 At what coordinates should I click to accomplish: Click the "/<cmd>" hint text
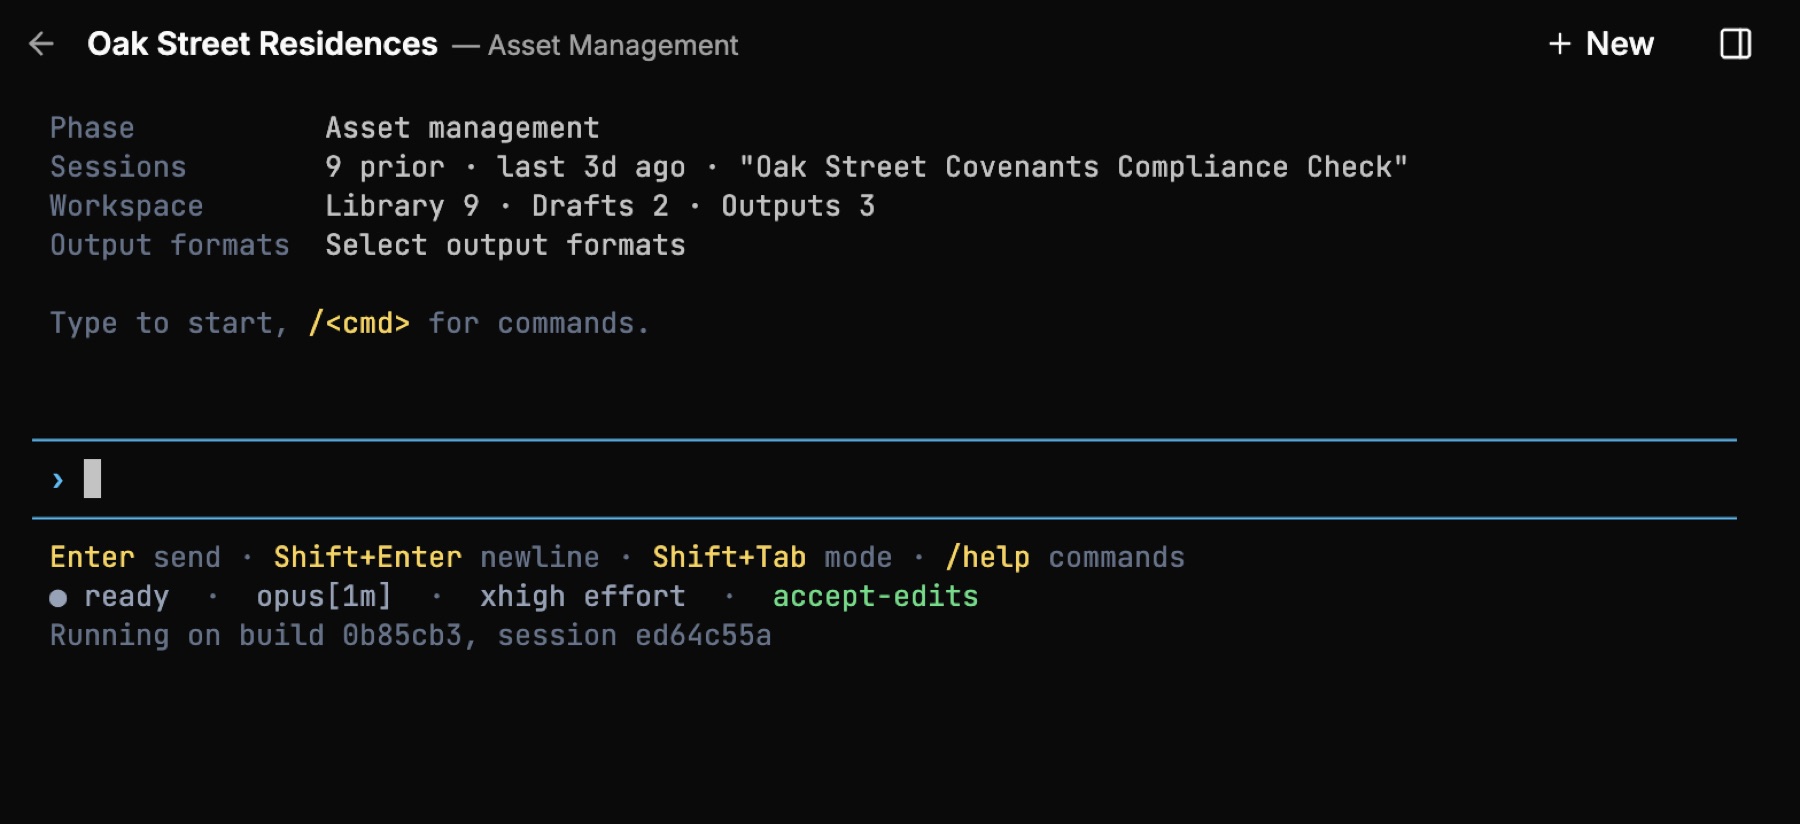point(359,323)
